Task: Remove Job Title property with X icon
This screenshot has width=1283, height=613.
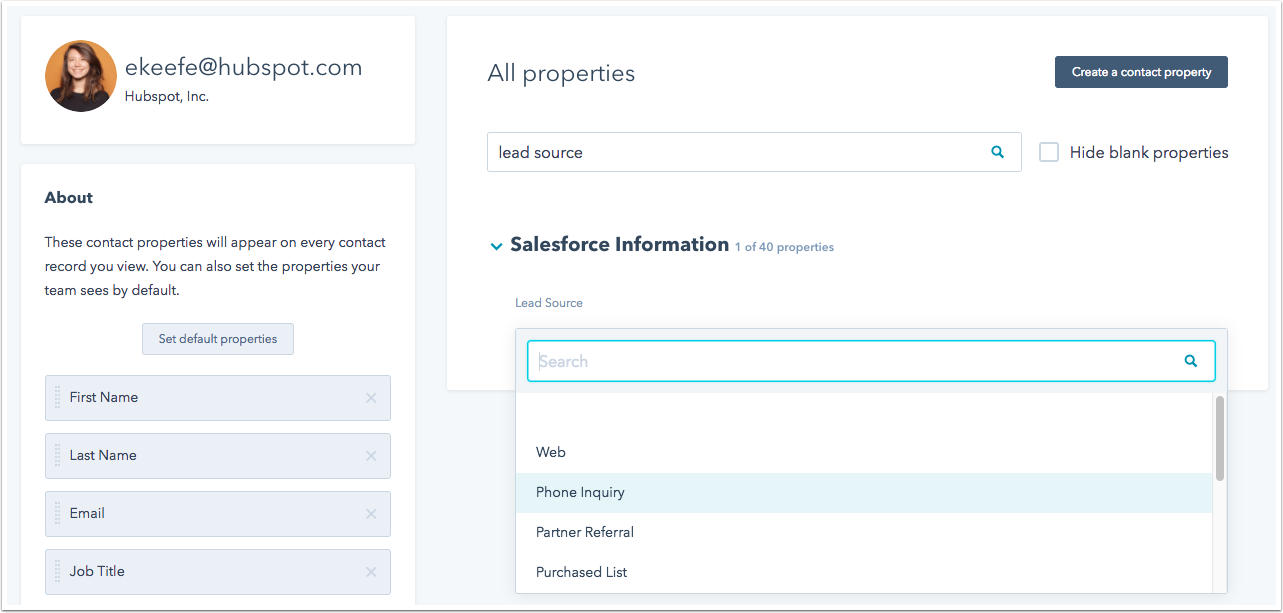Action: point(371,572)
